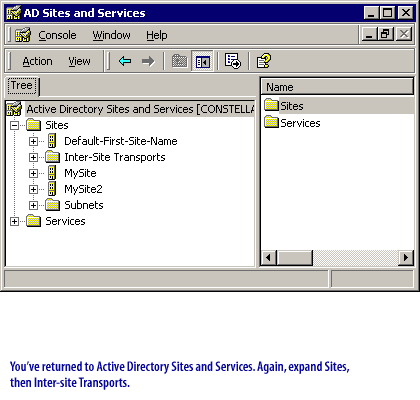Screen dimensions: 420x400
Task: Select MySite2 label in tree
Action: [83, 189]
